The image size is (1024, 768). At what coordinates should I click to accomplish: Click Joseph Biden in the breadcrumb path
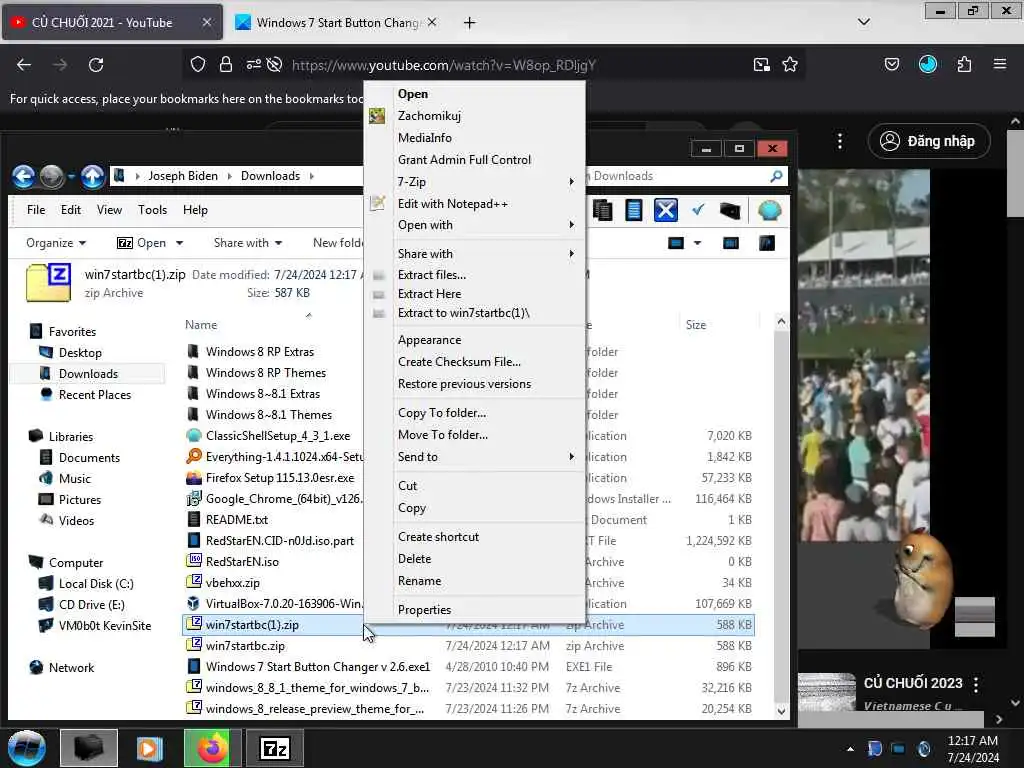[183, 176]
